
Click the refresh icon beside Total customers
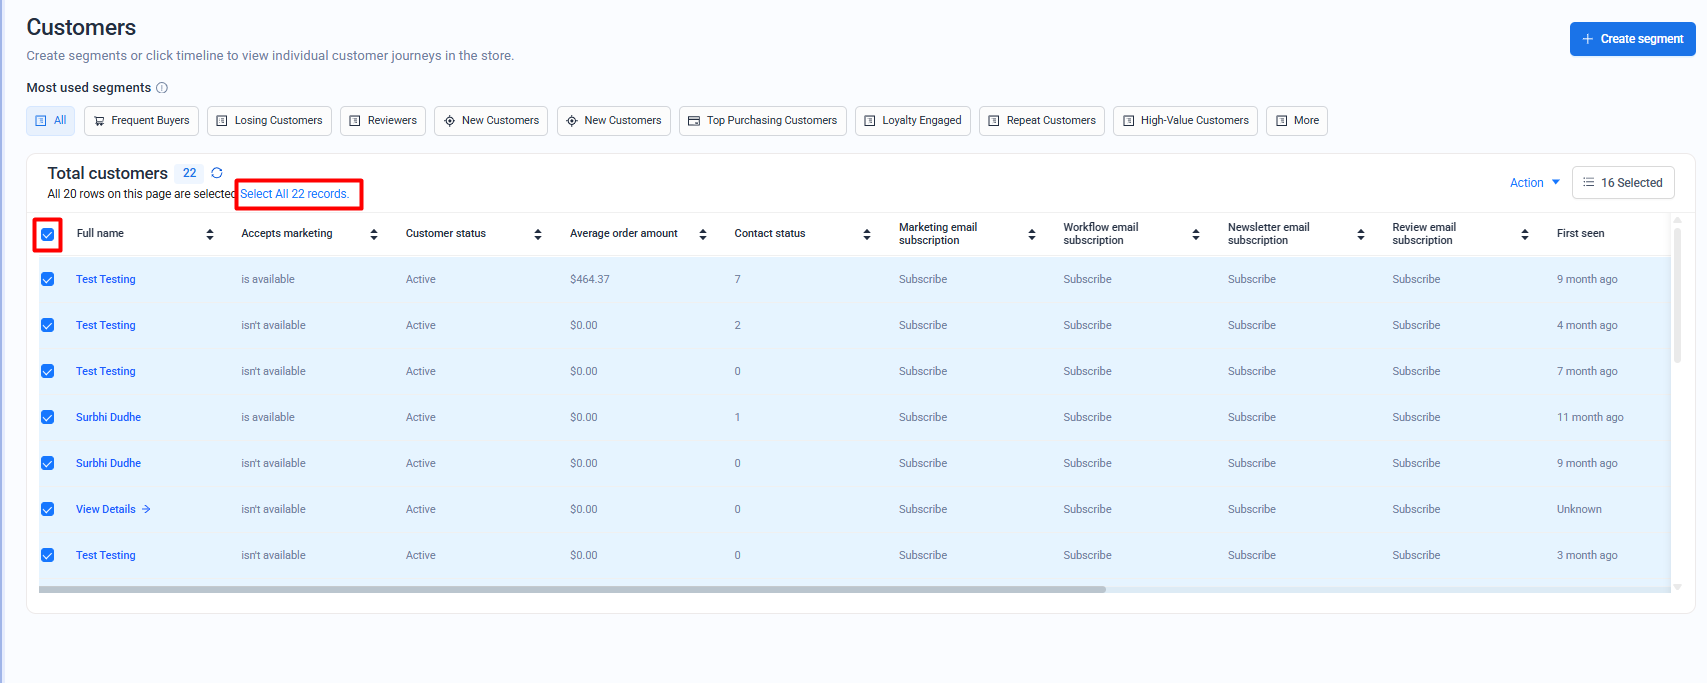click(x=217, y=173)
